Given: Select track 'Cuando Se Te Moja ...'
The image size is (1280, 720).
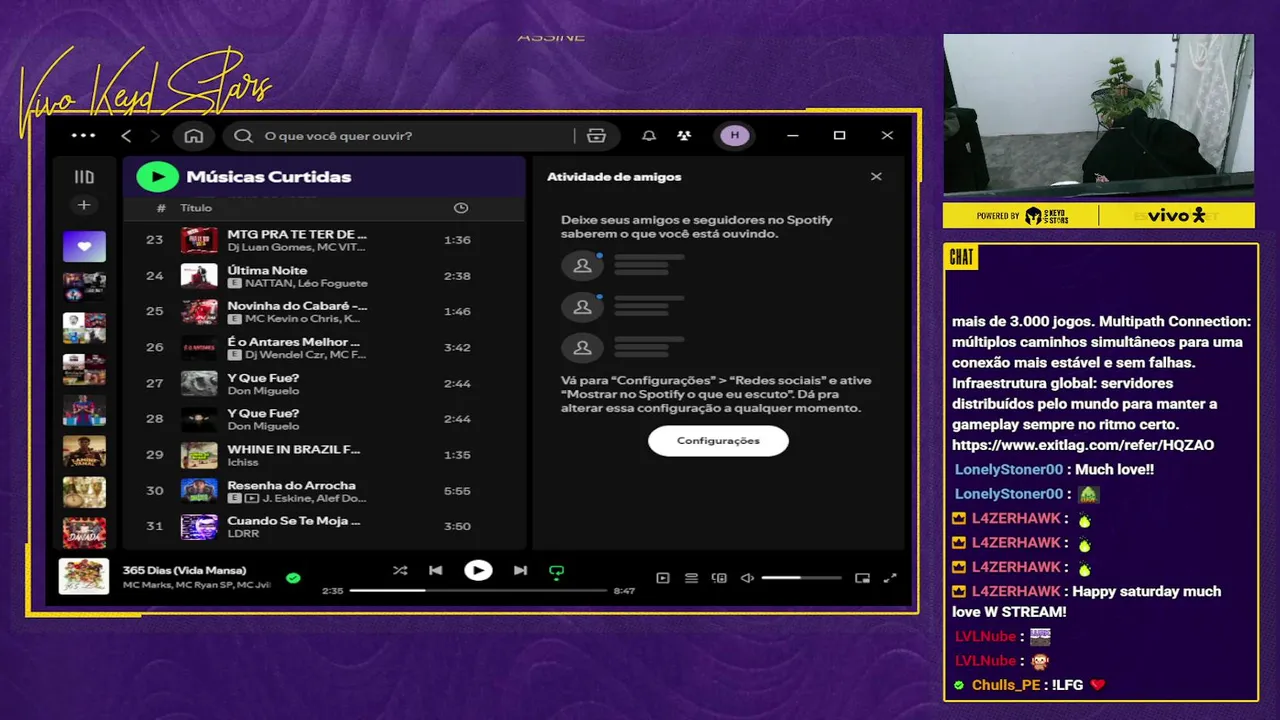Looking at the screenshot, I should 324,527.
